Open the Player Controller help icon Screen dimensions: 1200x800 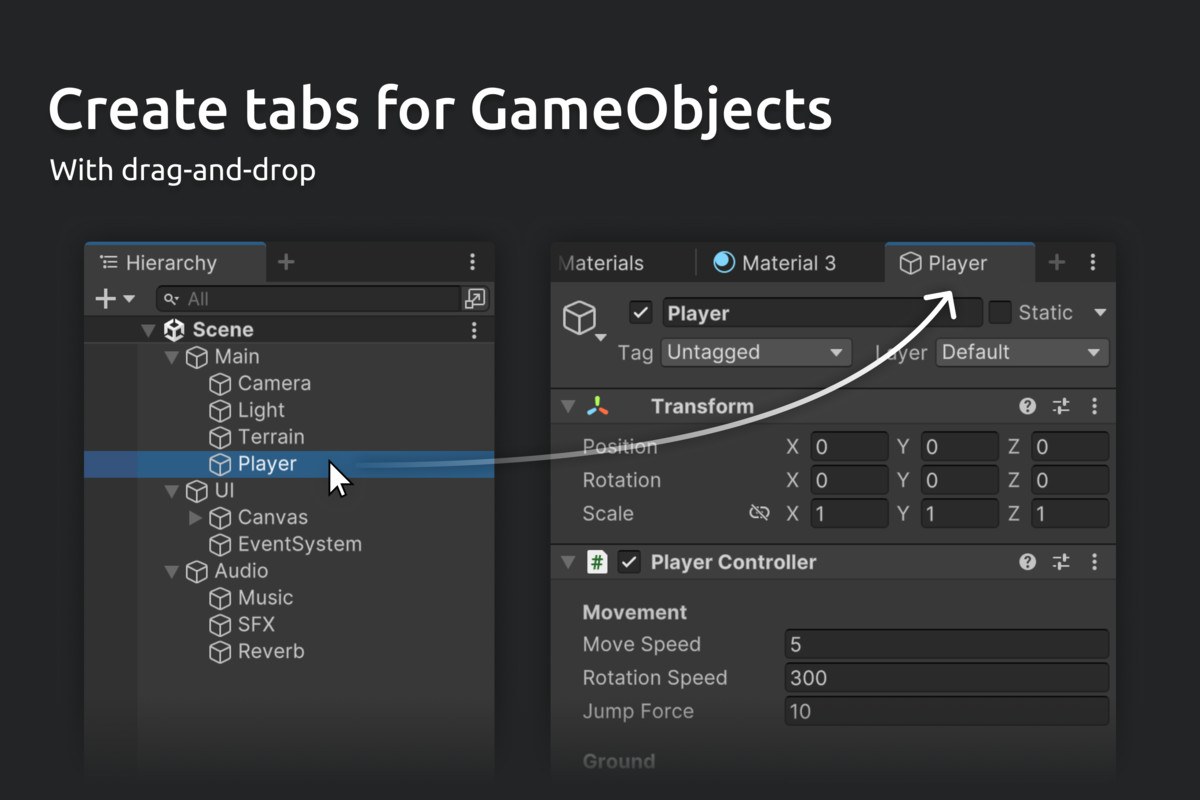pos(1027,562)
